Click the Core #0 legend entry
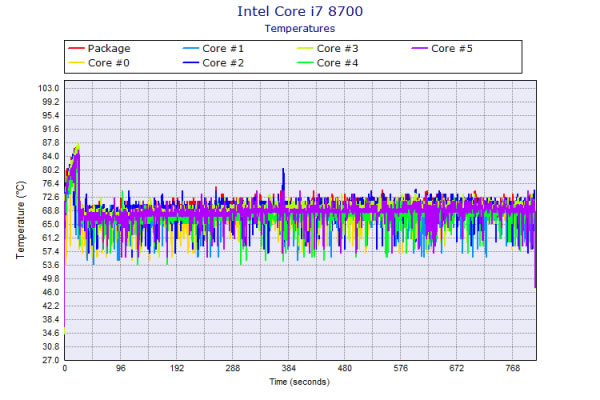 point(99,63)
